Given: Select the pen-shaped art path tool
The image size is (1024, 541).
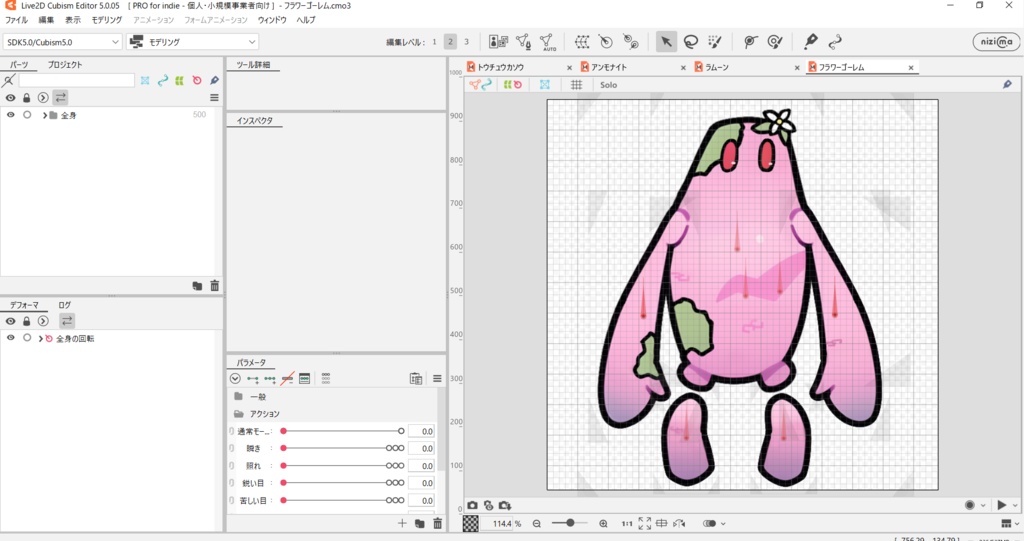Looking at the screenshot, I should (x=810, y=42).
